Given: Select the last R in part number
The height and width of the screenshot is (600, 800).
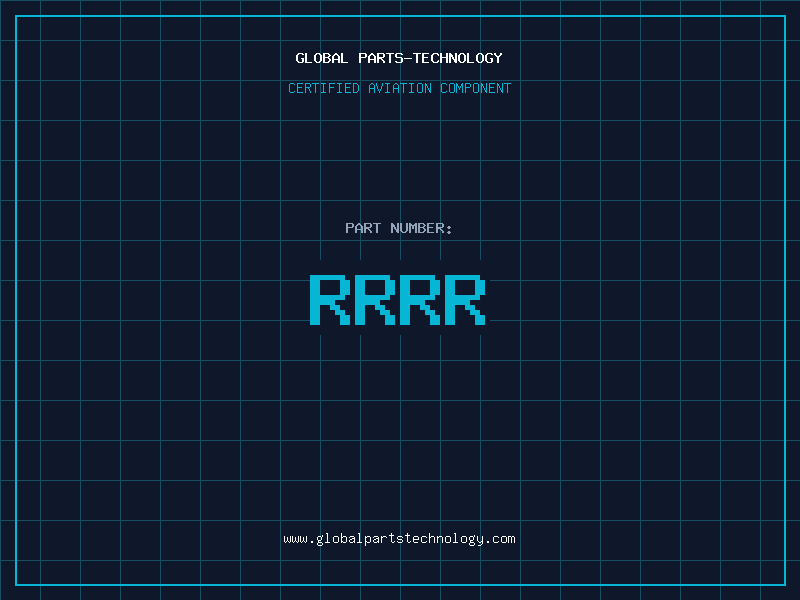Looking at the screenshot, I should pos(465,300).
